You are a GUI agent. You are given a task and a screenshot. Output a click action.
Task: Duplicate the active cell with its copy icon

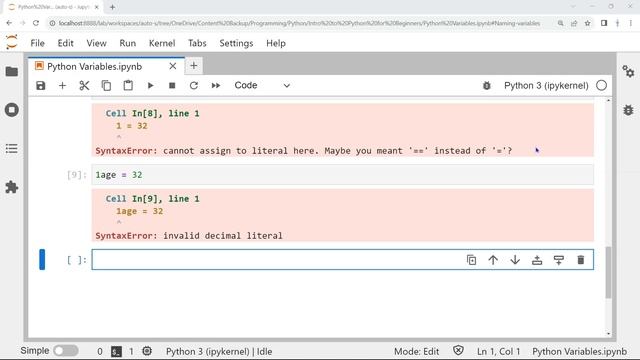click(x=471, y=260)
